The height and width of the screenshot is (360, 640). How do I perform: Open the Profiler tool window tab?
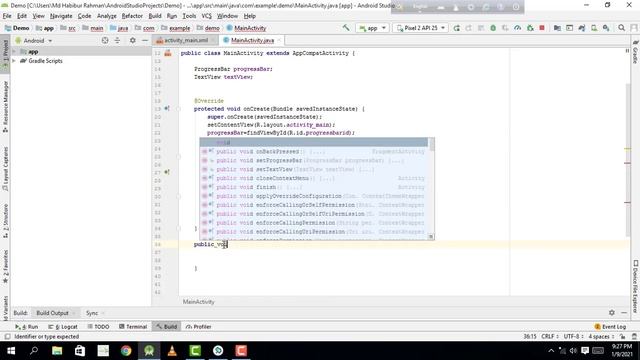click(198, 327)
